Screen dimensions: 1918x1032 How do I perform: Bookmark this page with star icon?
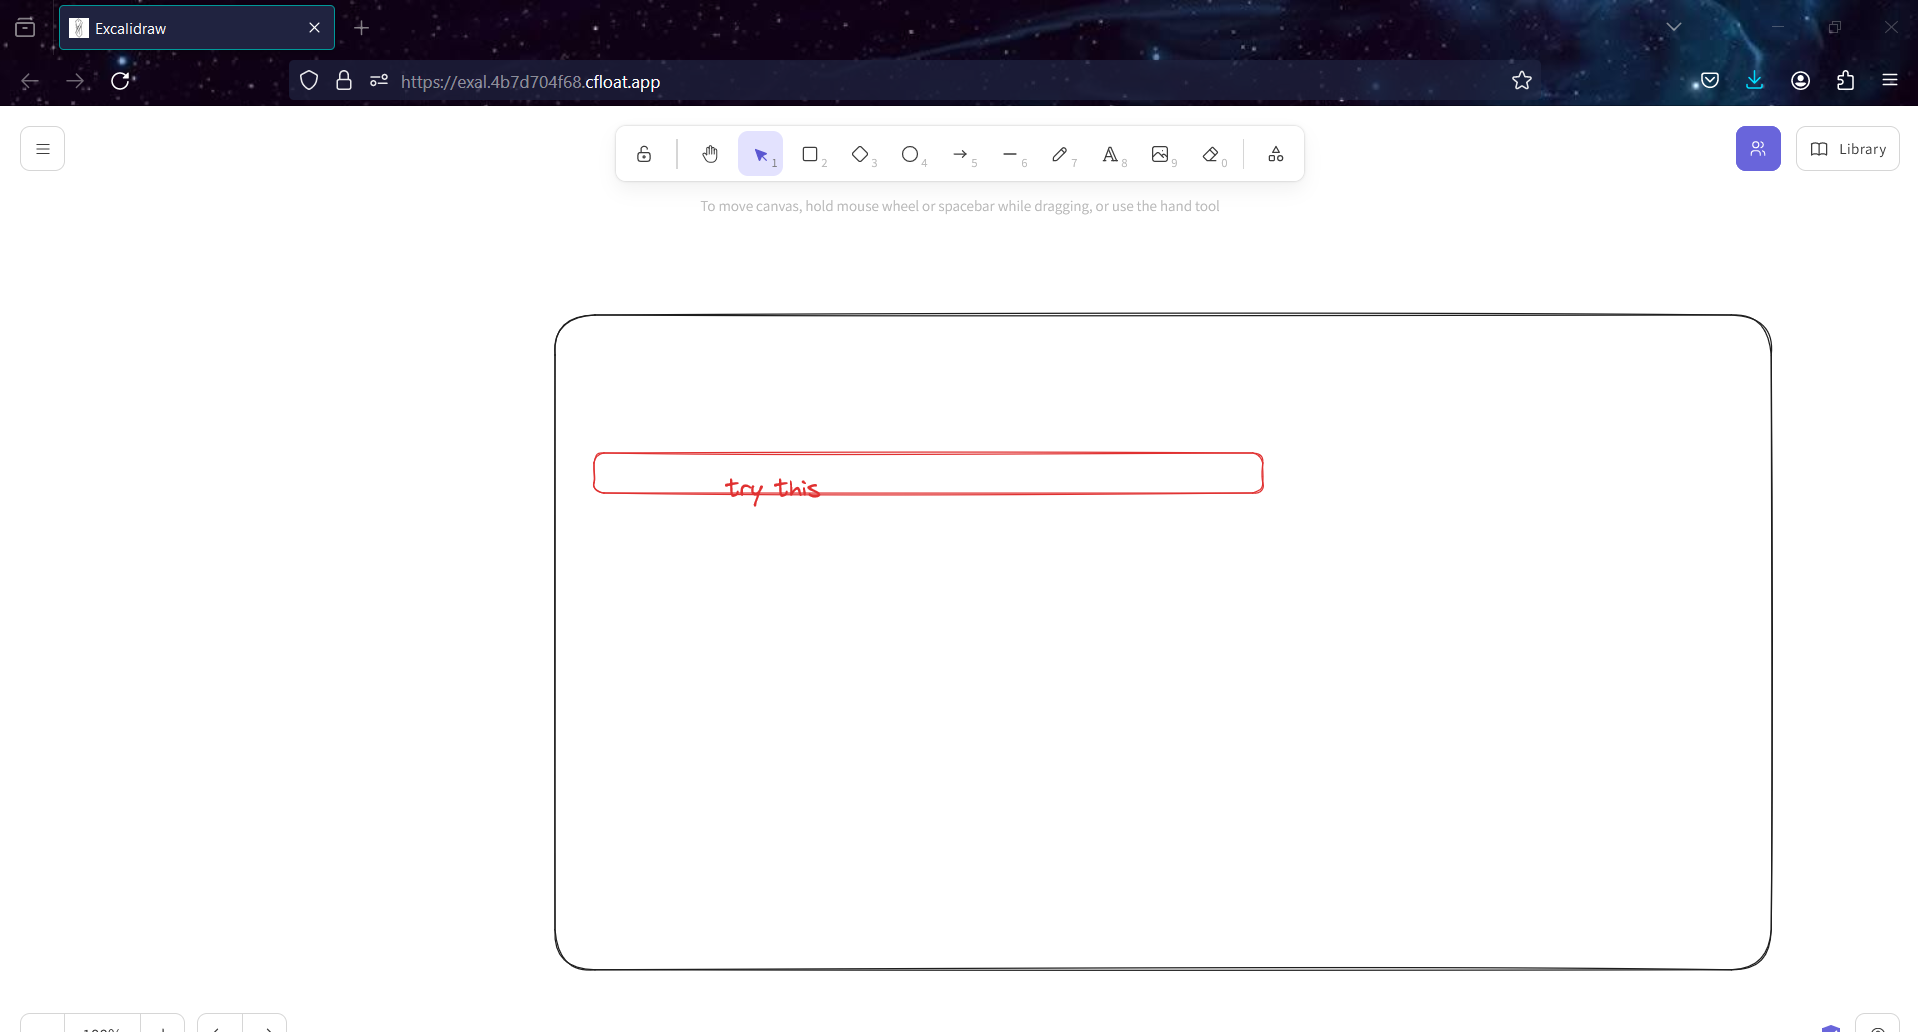pos(1522,81)
